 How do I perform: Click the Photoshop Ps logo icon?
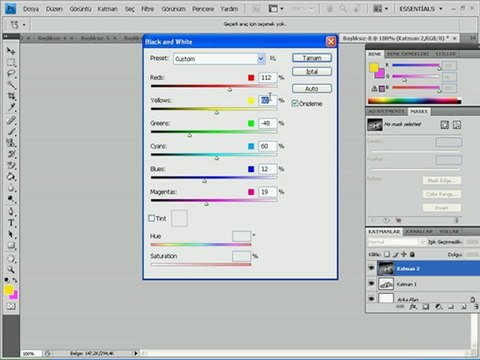(11, 9)
